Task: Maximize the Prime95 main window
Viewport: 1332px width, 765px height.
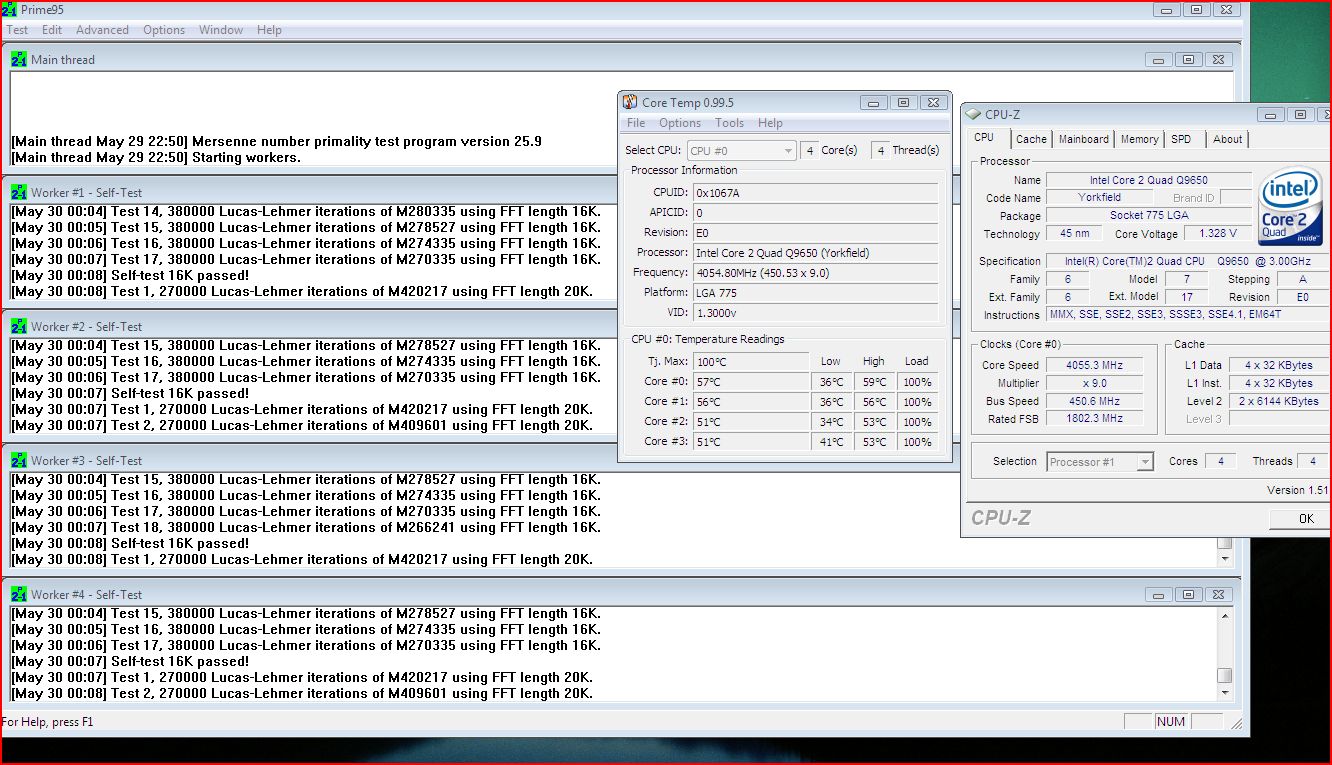Action: [x=1196, y=10]
